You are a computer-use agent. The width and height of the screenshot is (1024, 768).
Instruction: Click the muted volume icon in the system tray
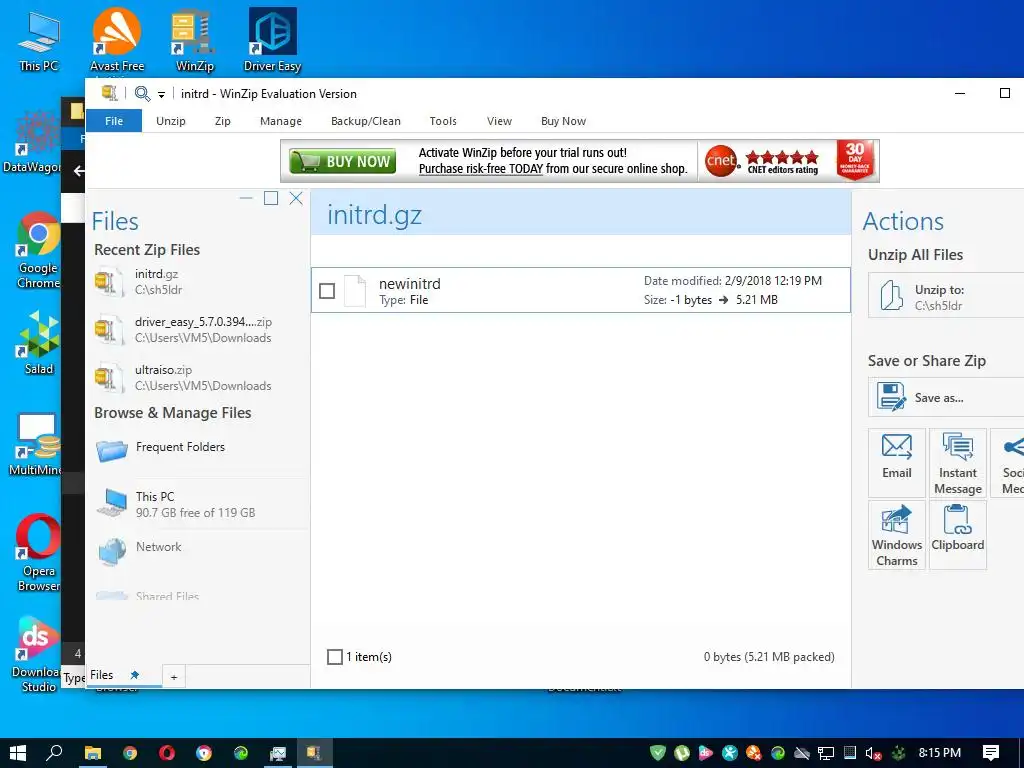[x=874, y=754]
